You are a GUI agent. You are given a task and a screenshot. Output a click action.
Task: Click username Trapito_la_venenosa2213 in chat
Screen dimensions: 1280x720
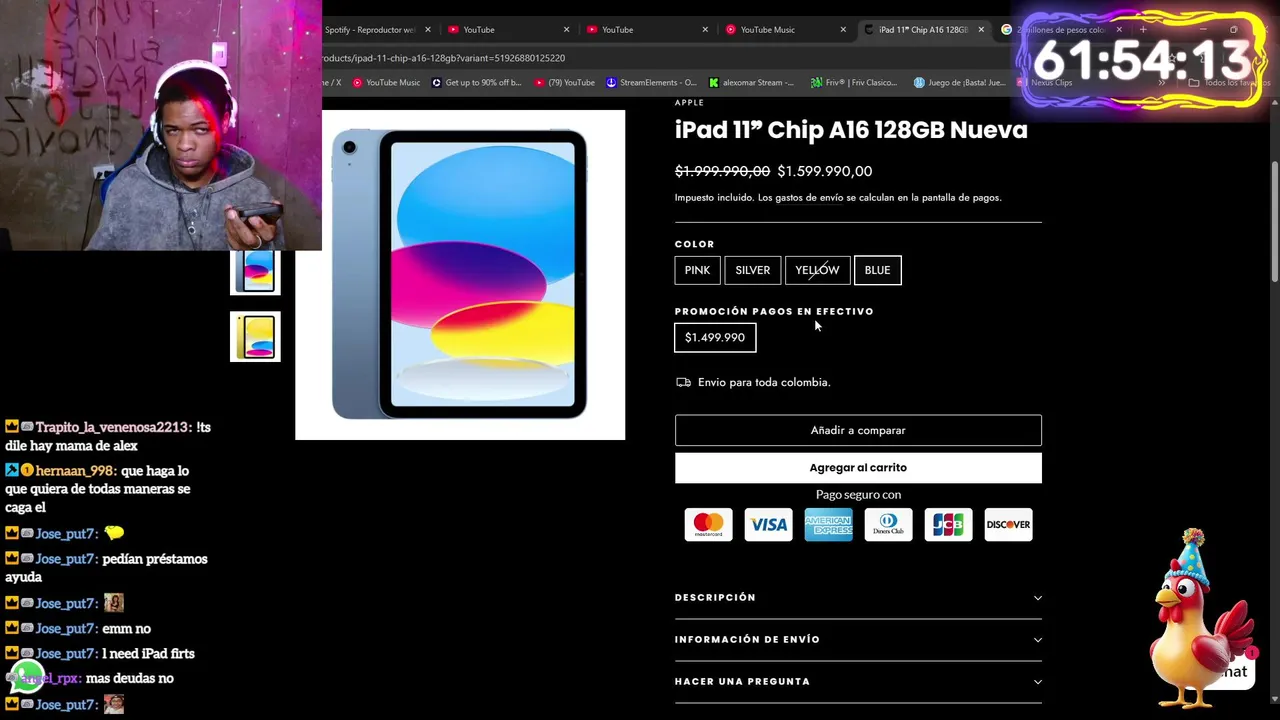(x=113, y=427)
